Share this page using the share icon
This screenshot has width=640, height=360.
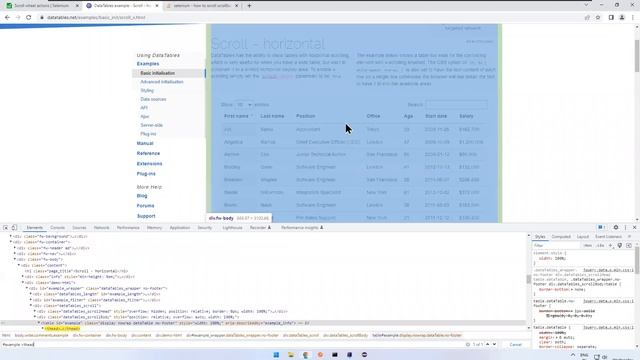pos(587,18)
